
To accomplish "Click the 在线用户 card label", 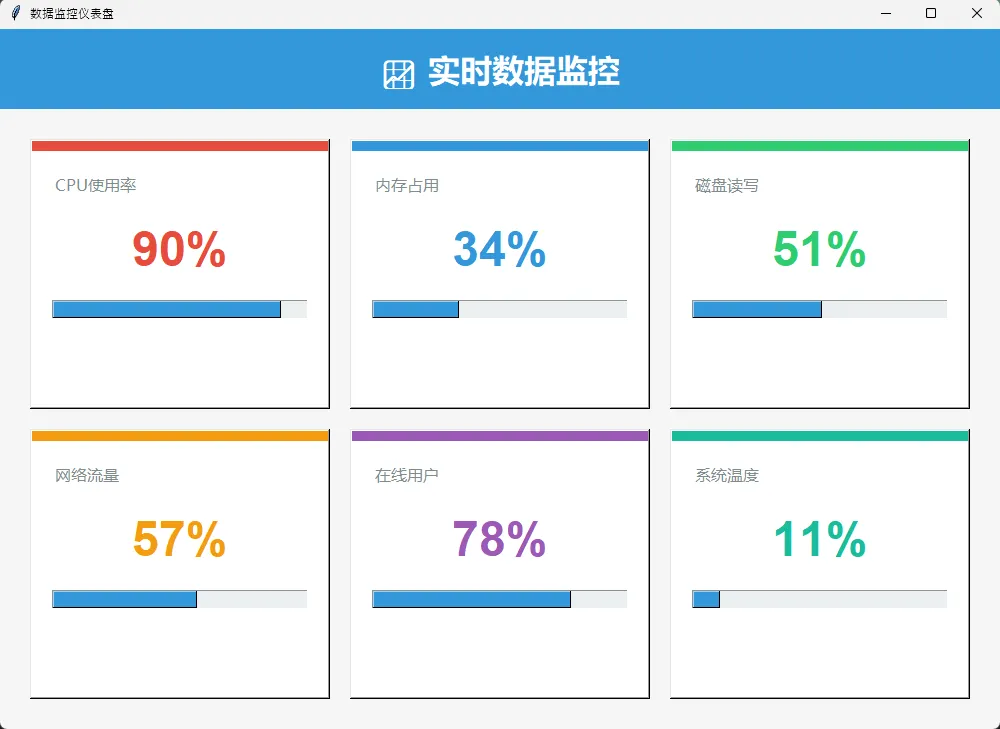I will 407,476.
